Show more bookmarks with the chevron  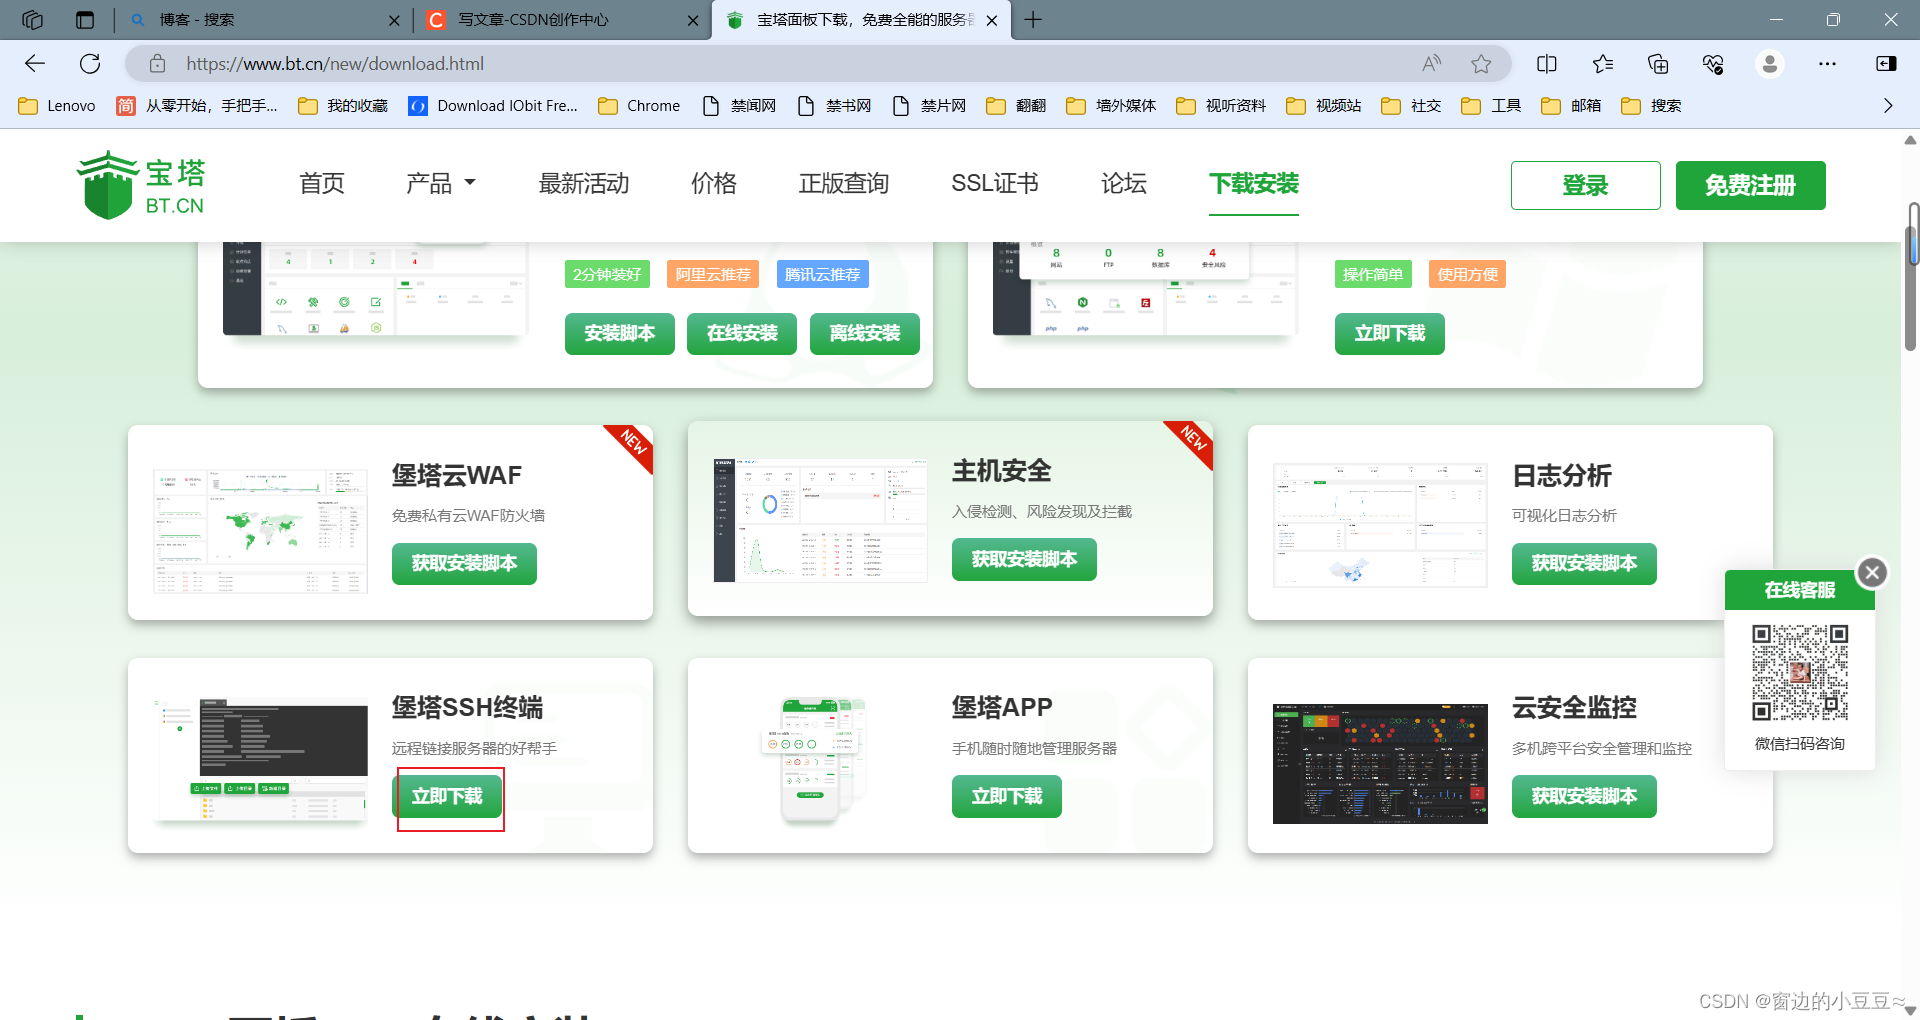1888,106
